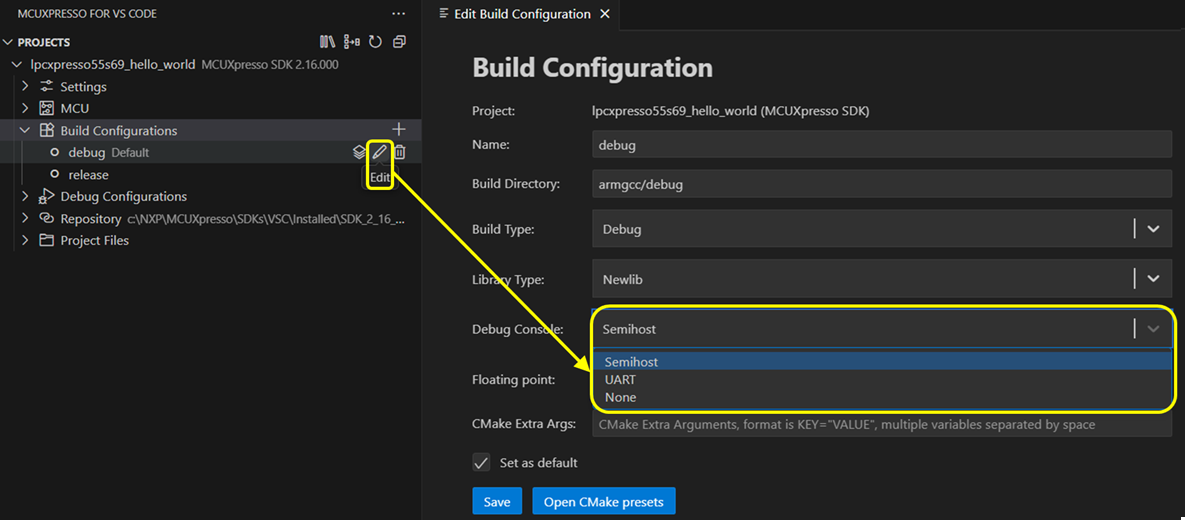Delete the debug build configuration

[401, 152]
